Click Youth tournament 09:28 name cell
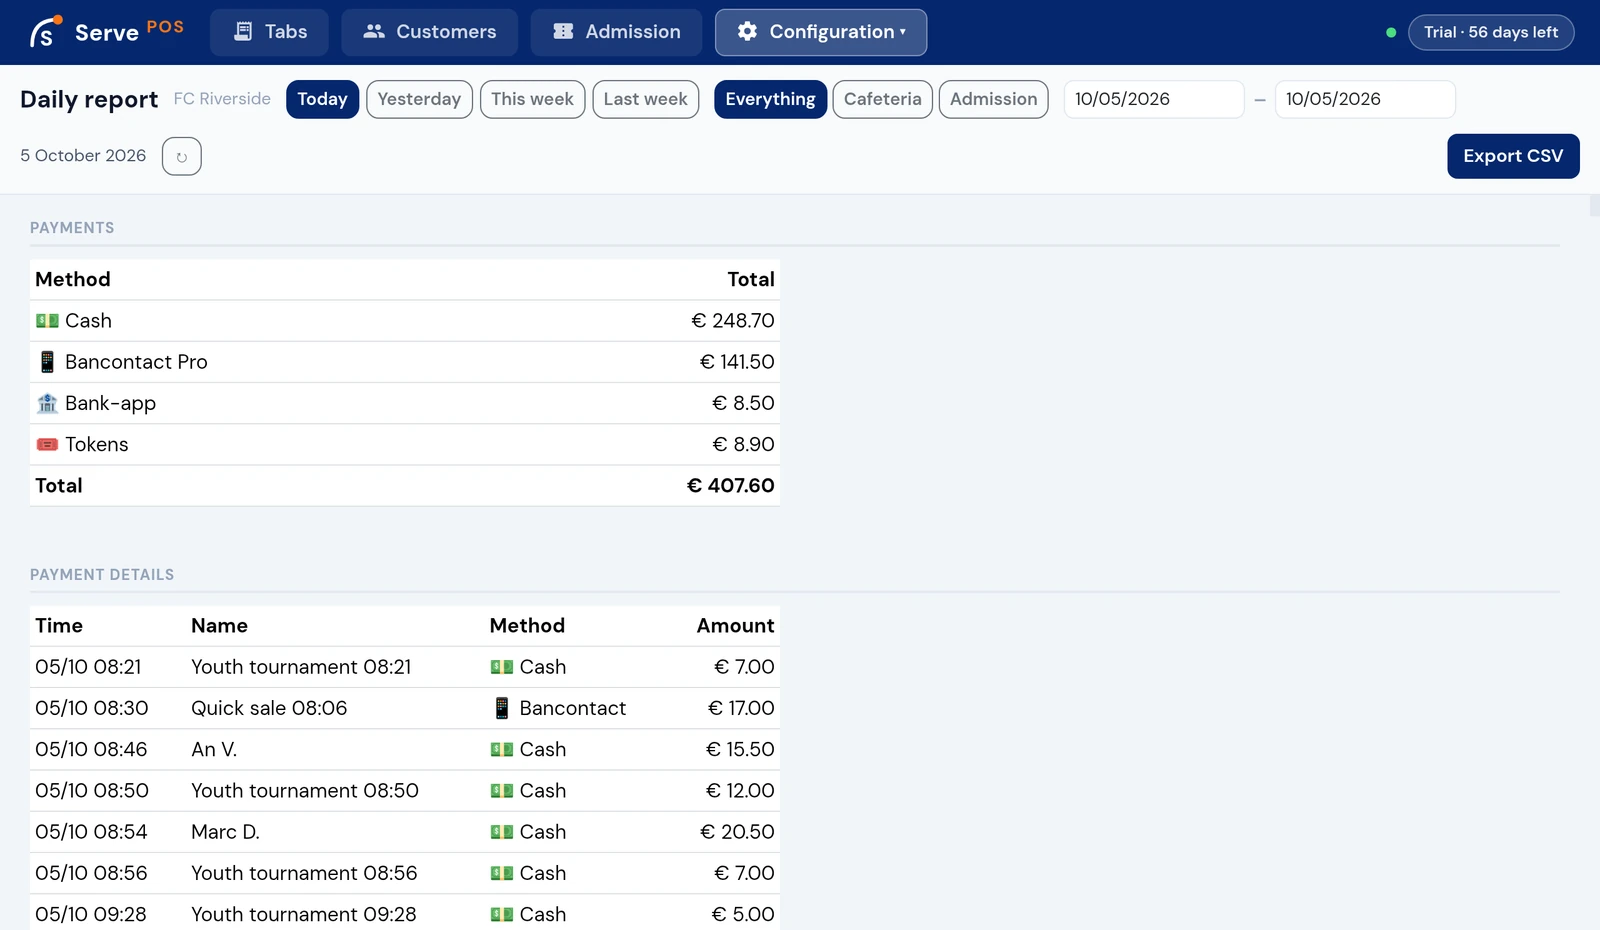Image resolution: width=1600 pixels, height=930 pixels. coord(304,914)
